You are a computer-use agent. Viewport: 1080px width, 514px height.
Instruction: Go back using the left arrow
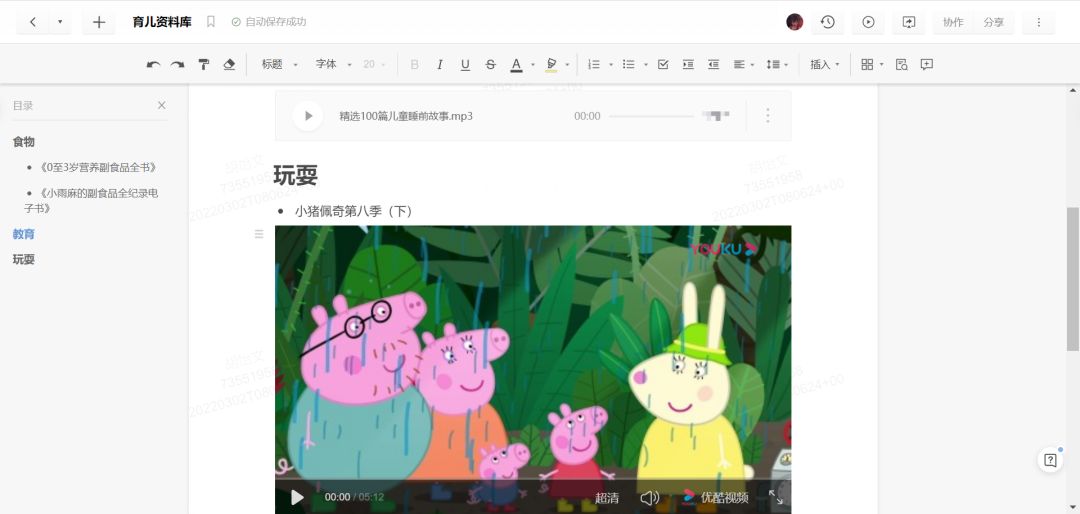tap(33, 22)
